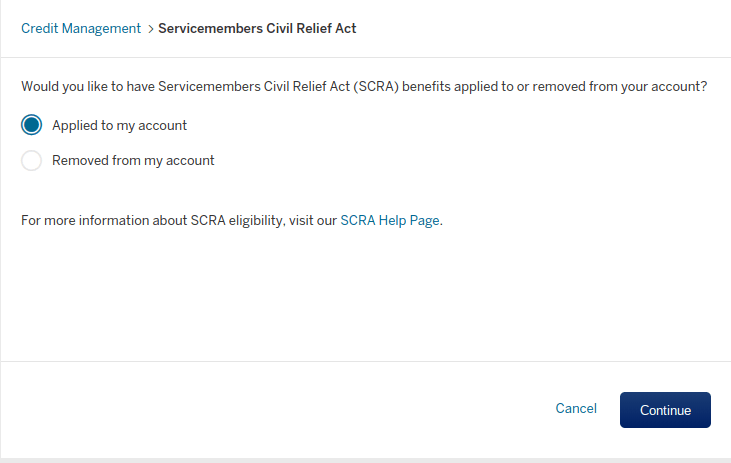Click the word 'Management' in the breadcrumb
Viewport: 731px width, 463px height.
tap(101, 28)
